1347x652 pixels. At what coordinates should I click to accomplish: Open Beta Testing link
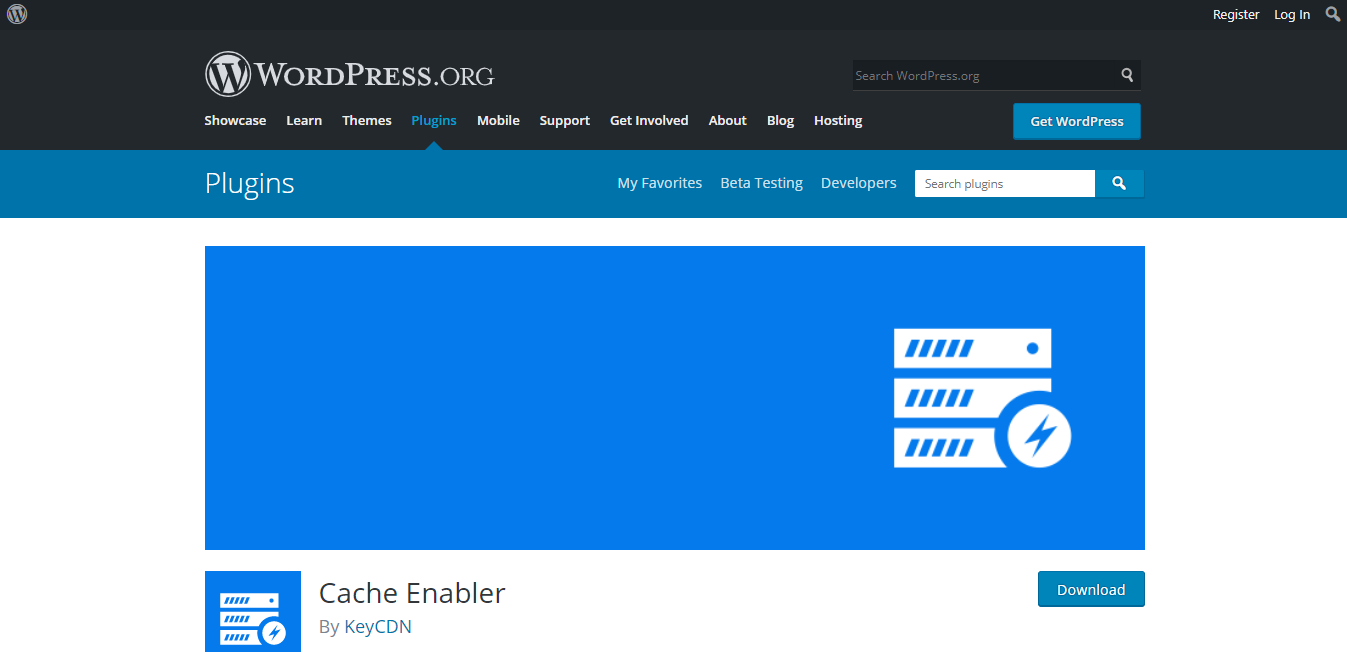coord(762,183)
